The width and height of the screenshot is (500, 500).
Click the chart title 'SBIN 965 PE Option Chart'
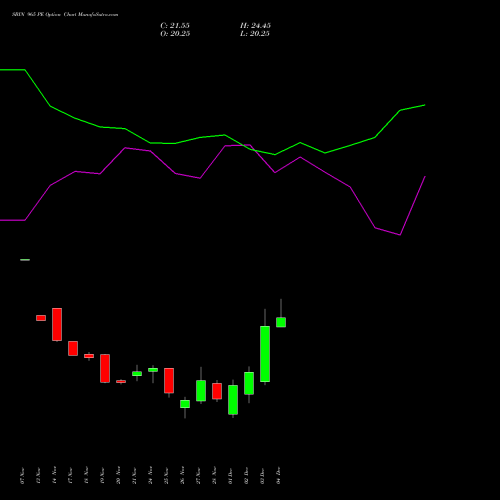[65, 15]
